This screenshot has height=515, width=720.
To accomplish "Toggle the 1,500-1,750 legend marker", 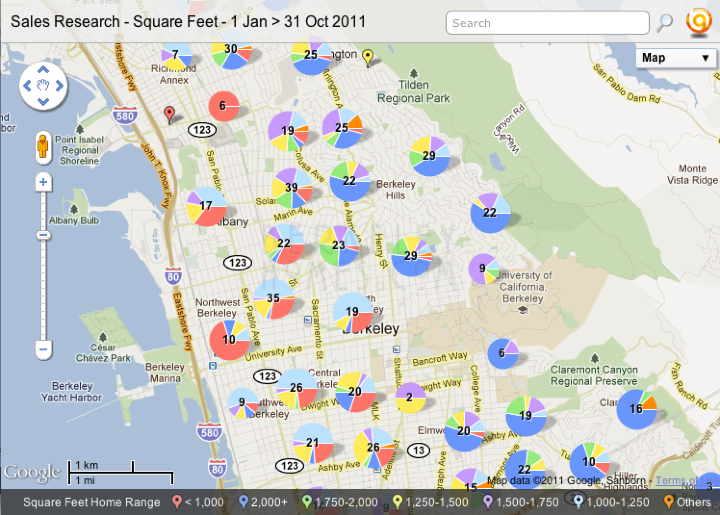I will tap(488, 502).
